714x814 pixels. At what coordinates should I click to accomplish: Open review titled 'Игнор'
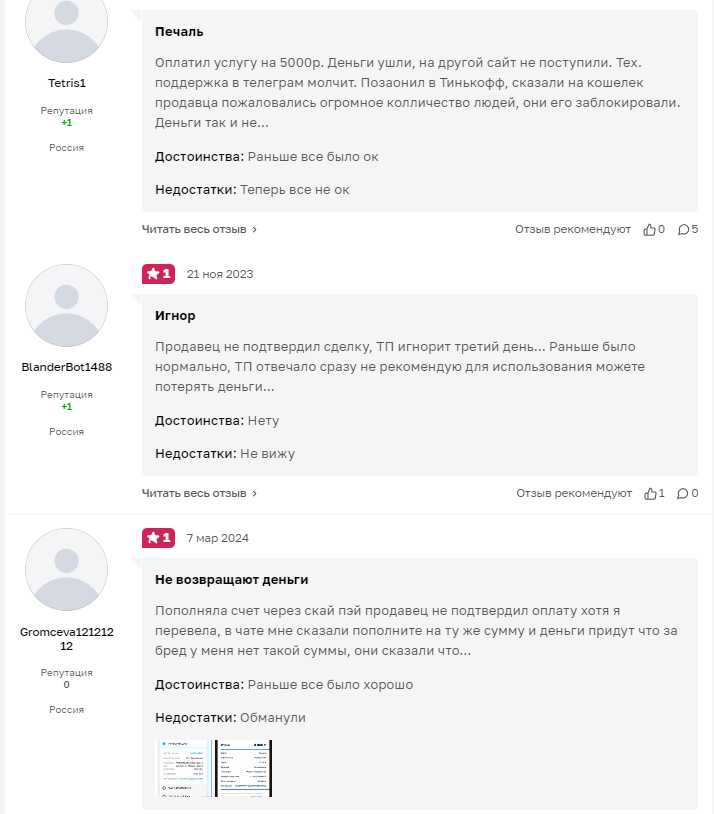pyautogui.click(x=175, y=316)
